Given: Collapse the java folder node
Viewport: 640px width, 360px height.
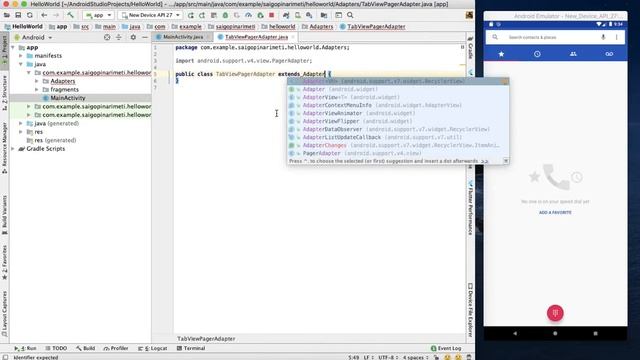Looking at the screenshot, I should (x=21, y=64).
